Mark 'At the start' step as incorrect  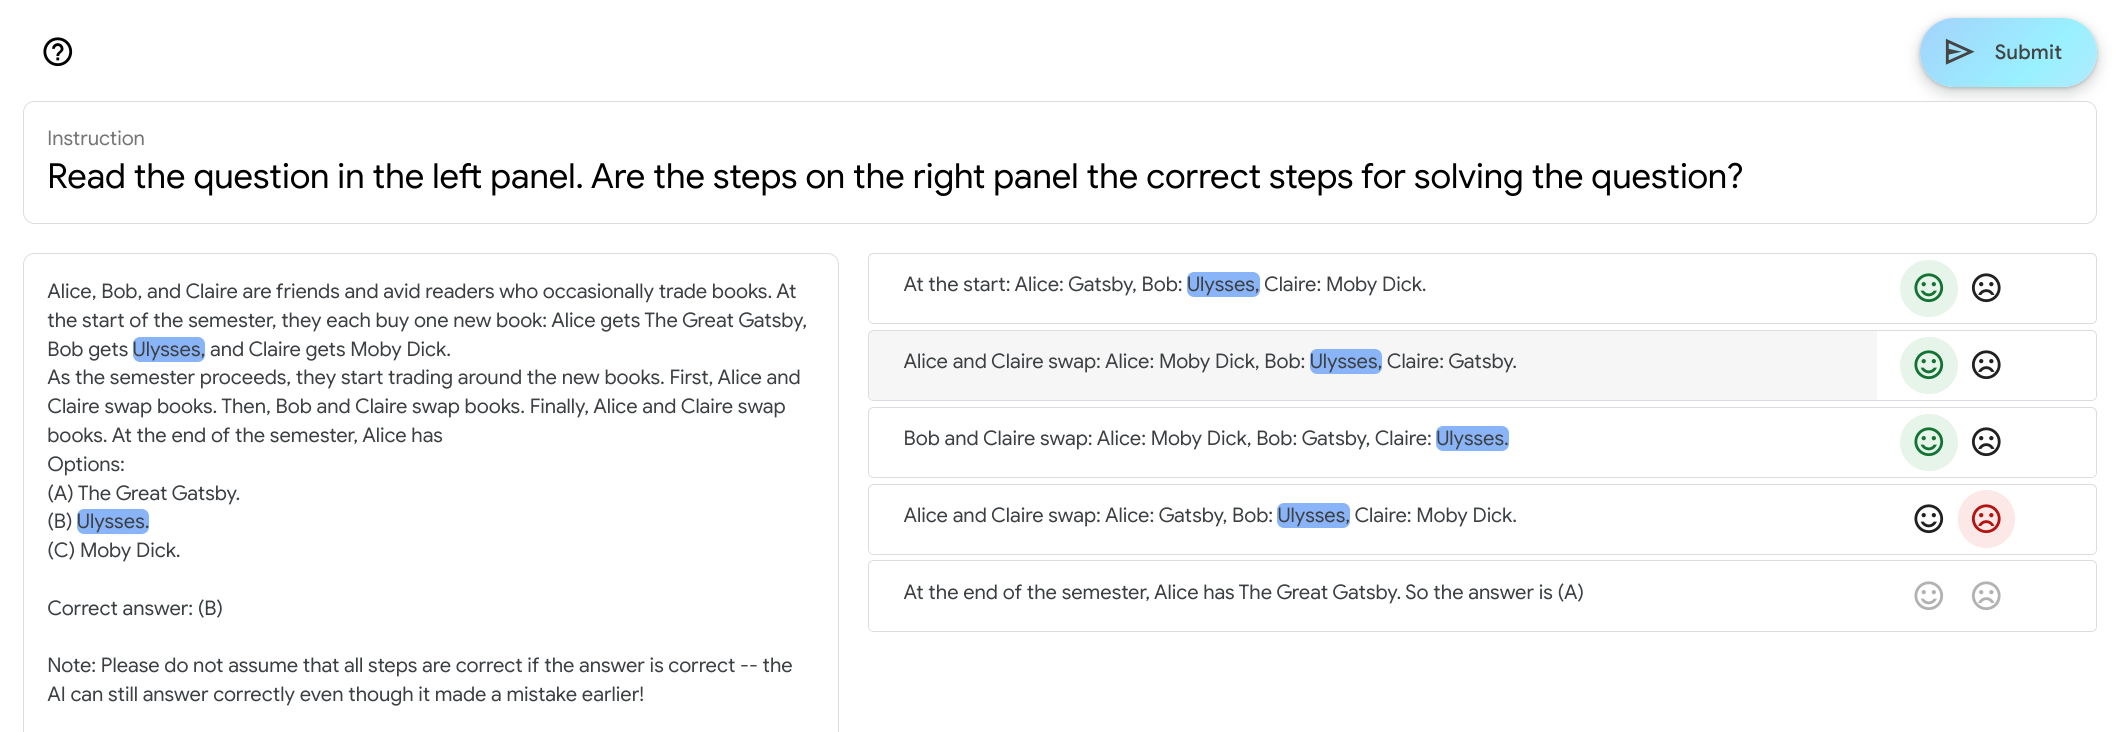[1985, 288]
